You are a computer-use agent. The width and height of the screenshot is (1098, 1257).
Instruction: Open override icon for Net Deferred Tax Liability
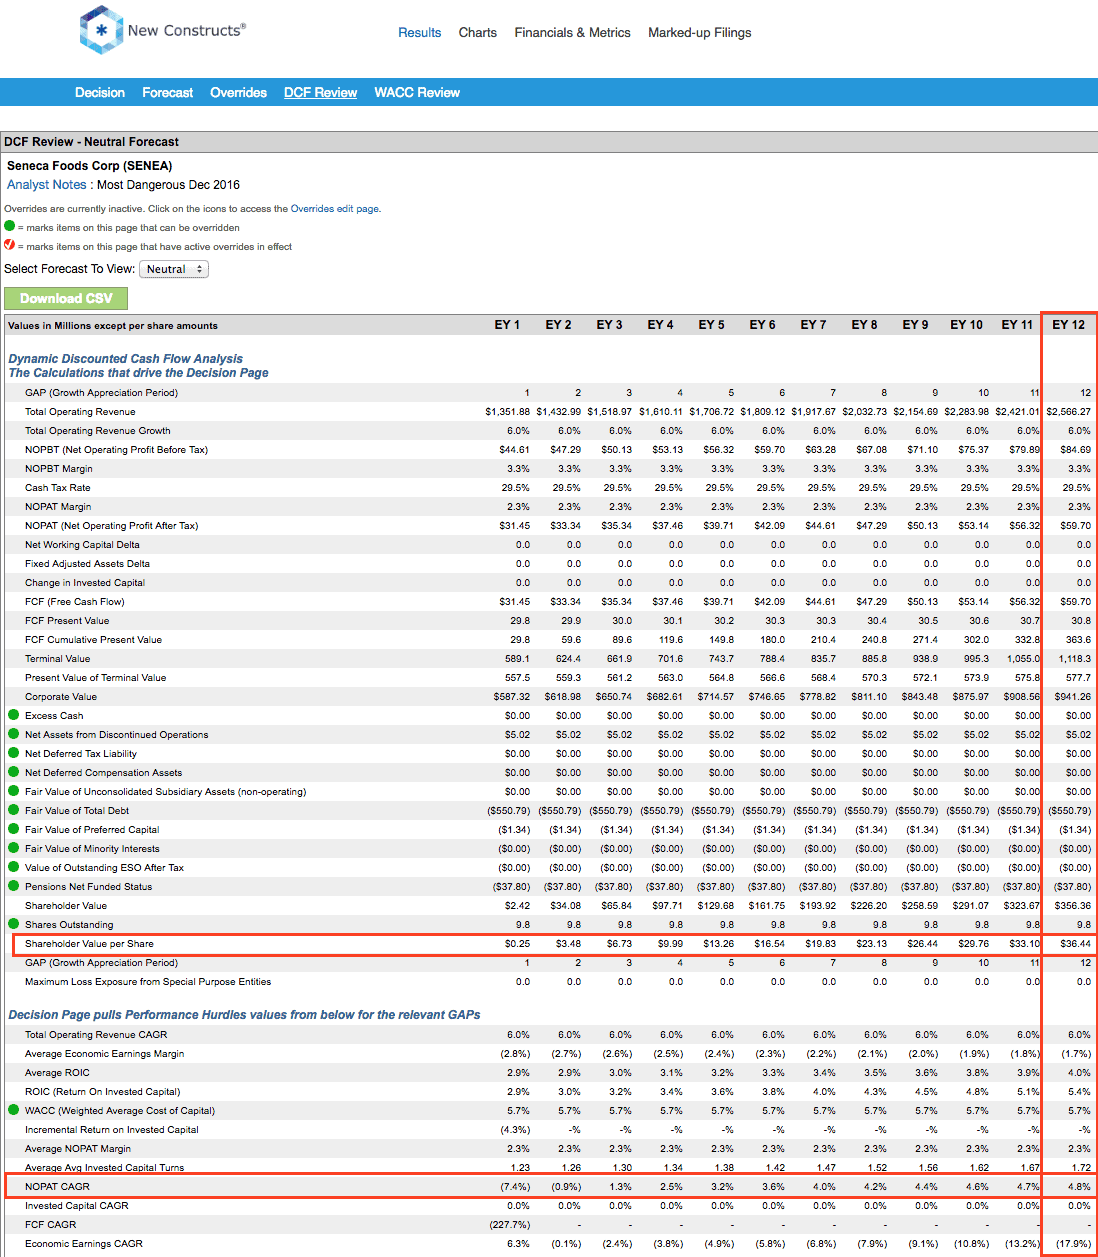coord(14,753)
